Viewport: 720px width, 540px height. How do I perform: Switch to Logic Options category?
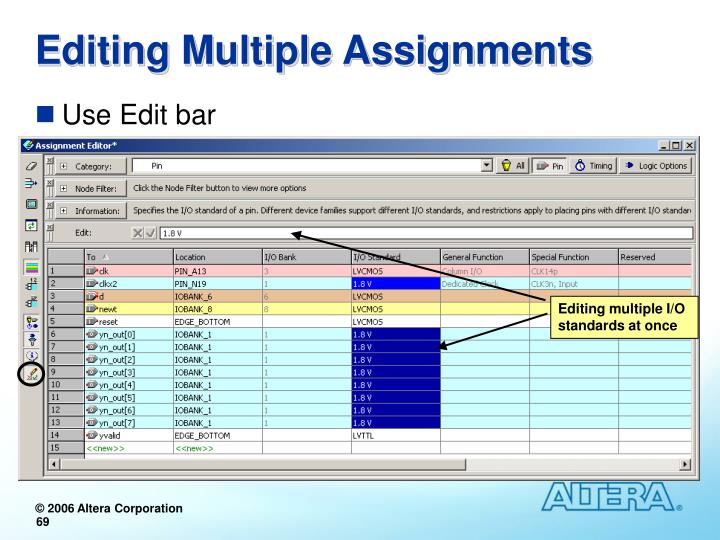tap(656, 166)
